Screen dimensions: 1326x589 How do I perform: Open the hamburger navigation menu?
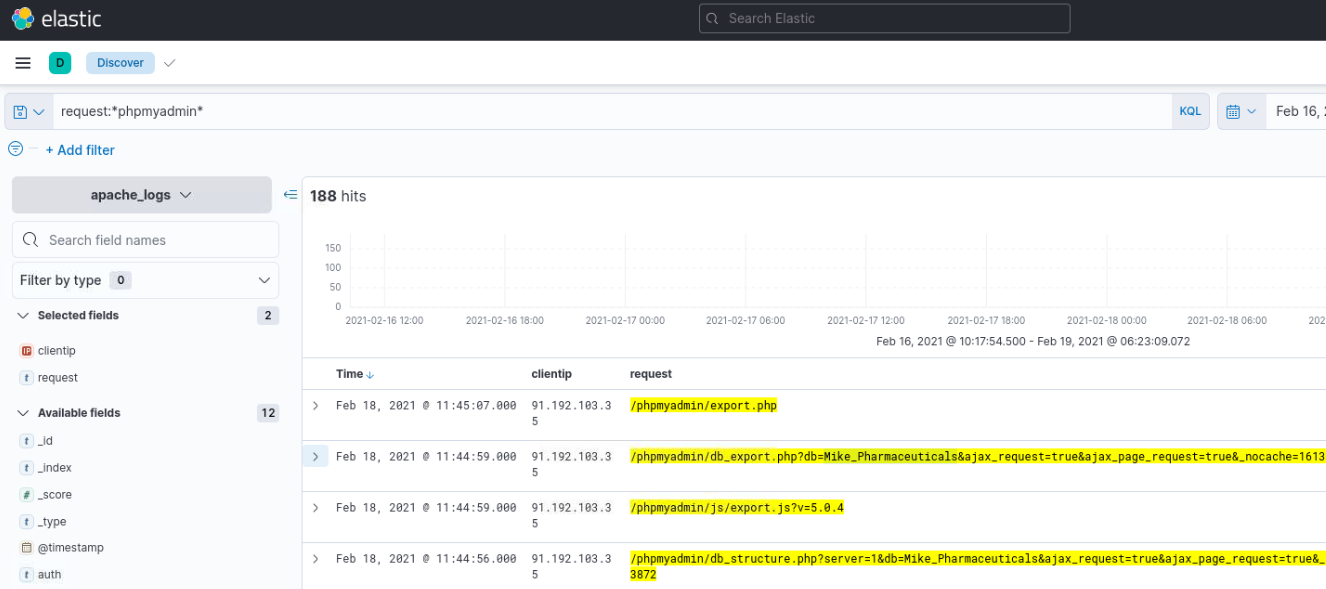pos(23,63)
